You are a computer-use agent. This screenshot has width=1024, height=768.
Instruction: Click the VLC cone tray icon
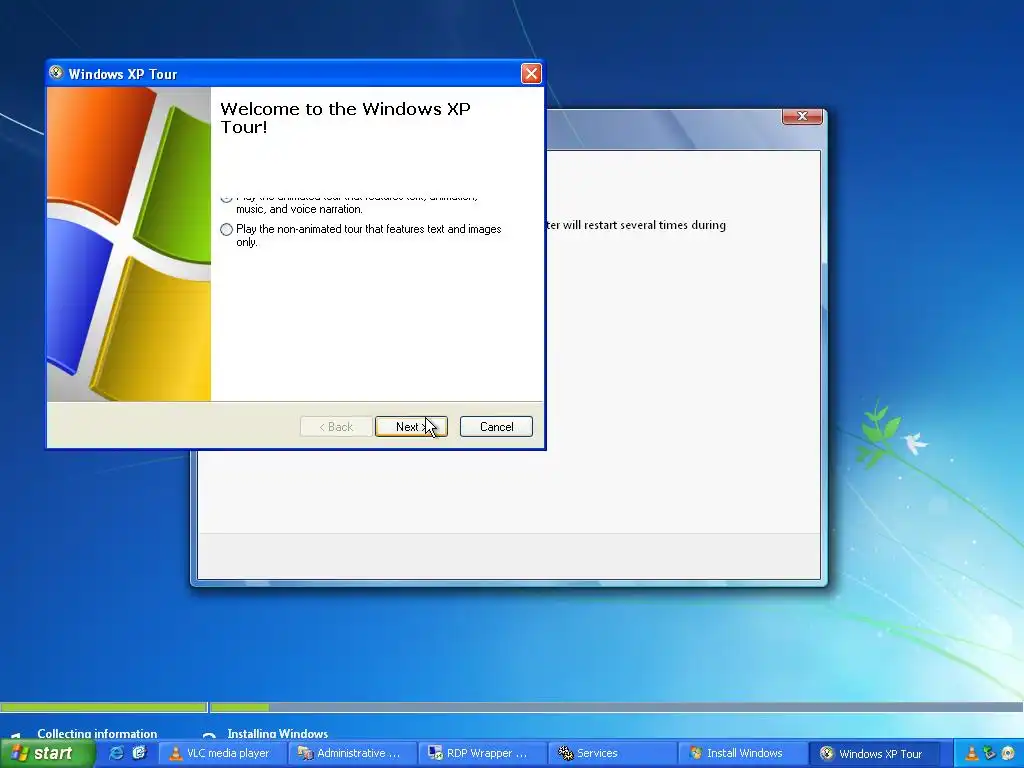(x=972, y=753)
